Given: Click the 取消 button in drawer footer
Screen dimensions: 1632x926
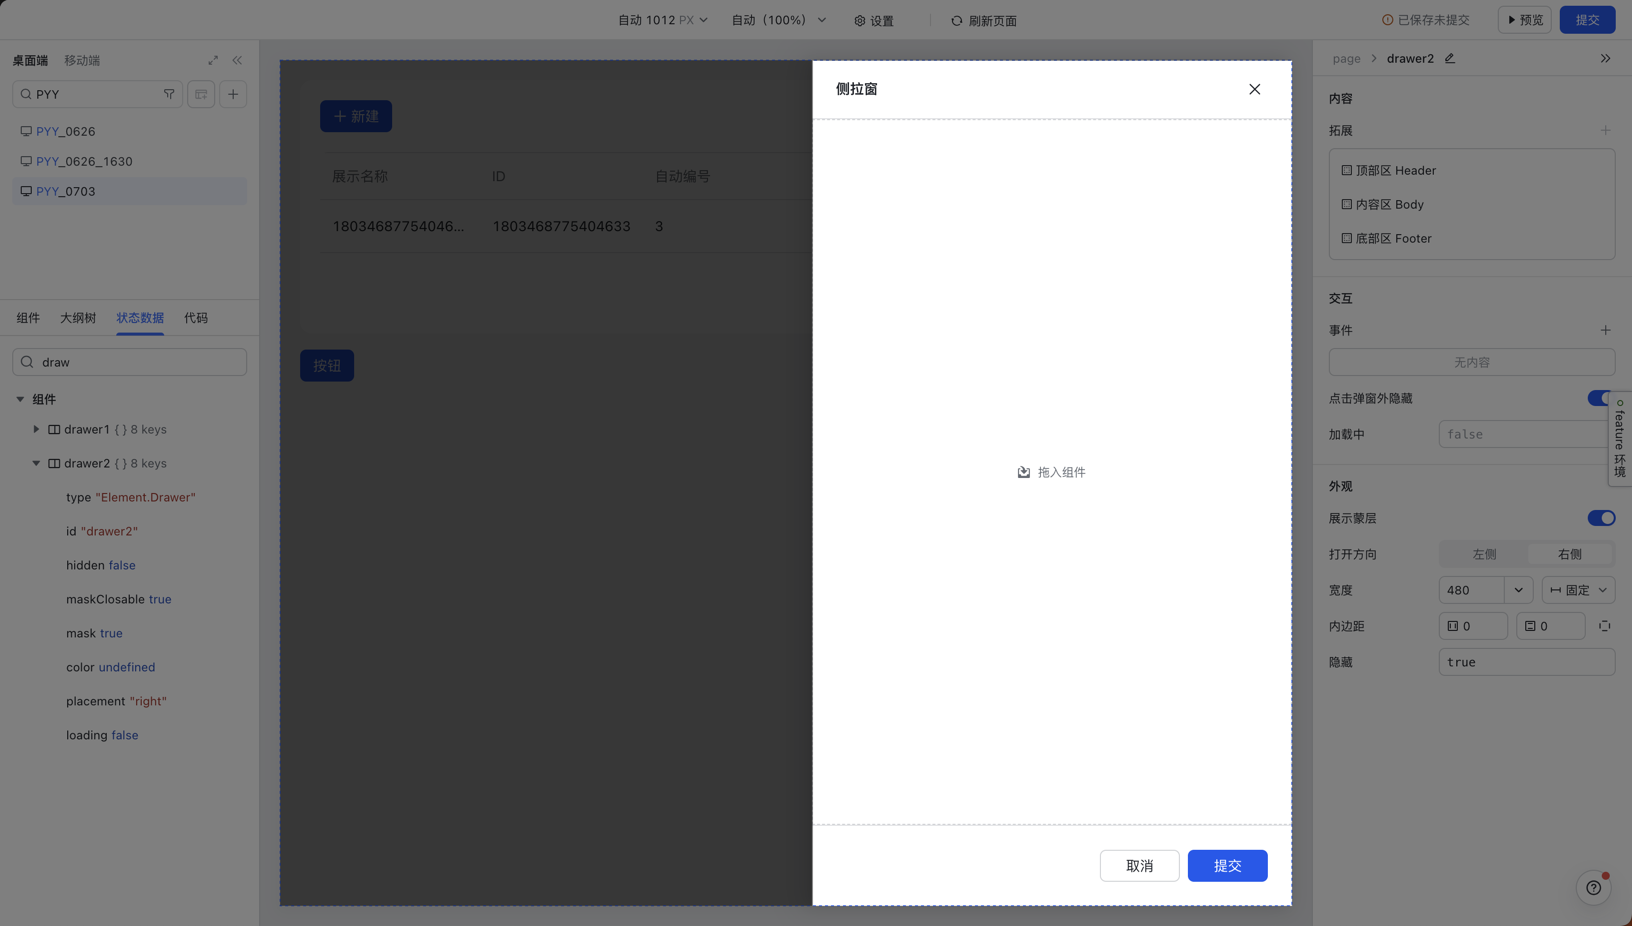Looking at the screenshot, I should tap(1139, 866).
